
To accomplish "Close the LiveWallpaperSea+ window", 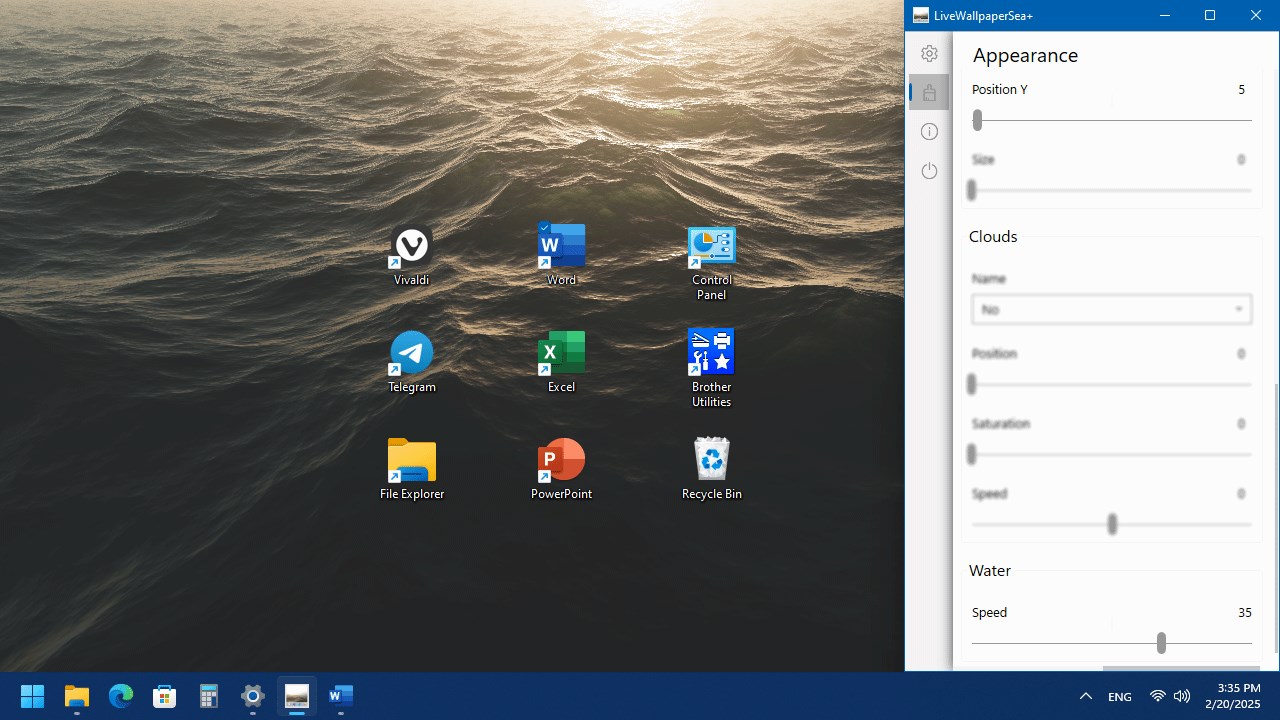I will pos(1256,15).
